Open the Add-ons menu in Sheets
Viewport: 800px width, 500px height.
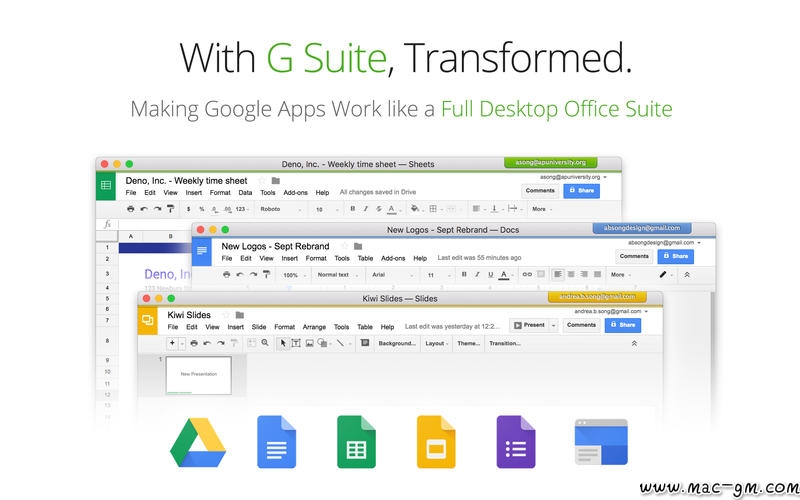coord(295,193)
